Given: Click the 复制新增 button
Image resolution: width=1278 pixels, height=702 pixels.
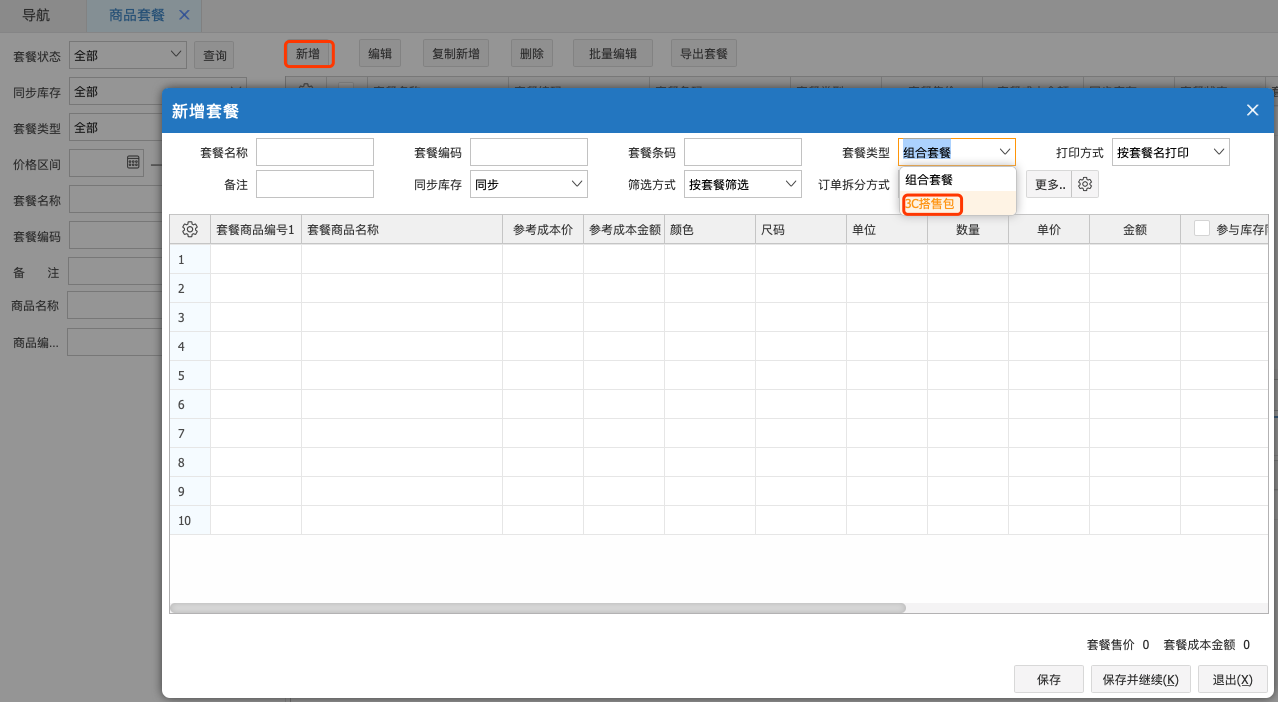Looking at the screenshot, I should (456, 54).
